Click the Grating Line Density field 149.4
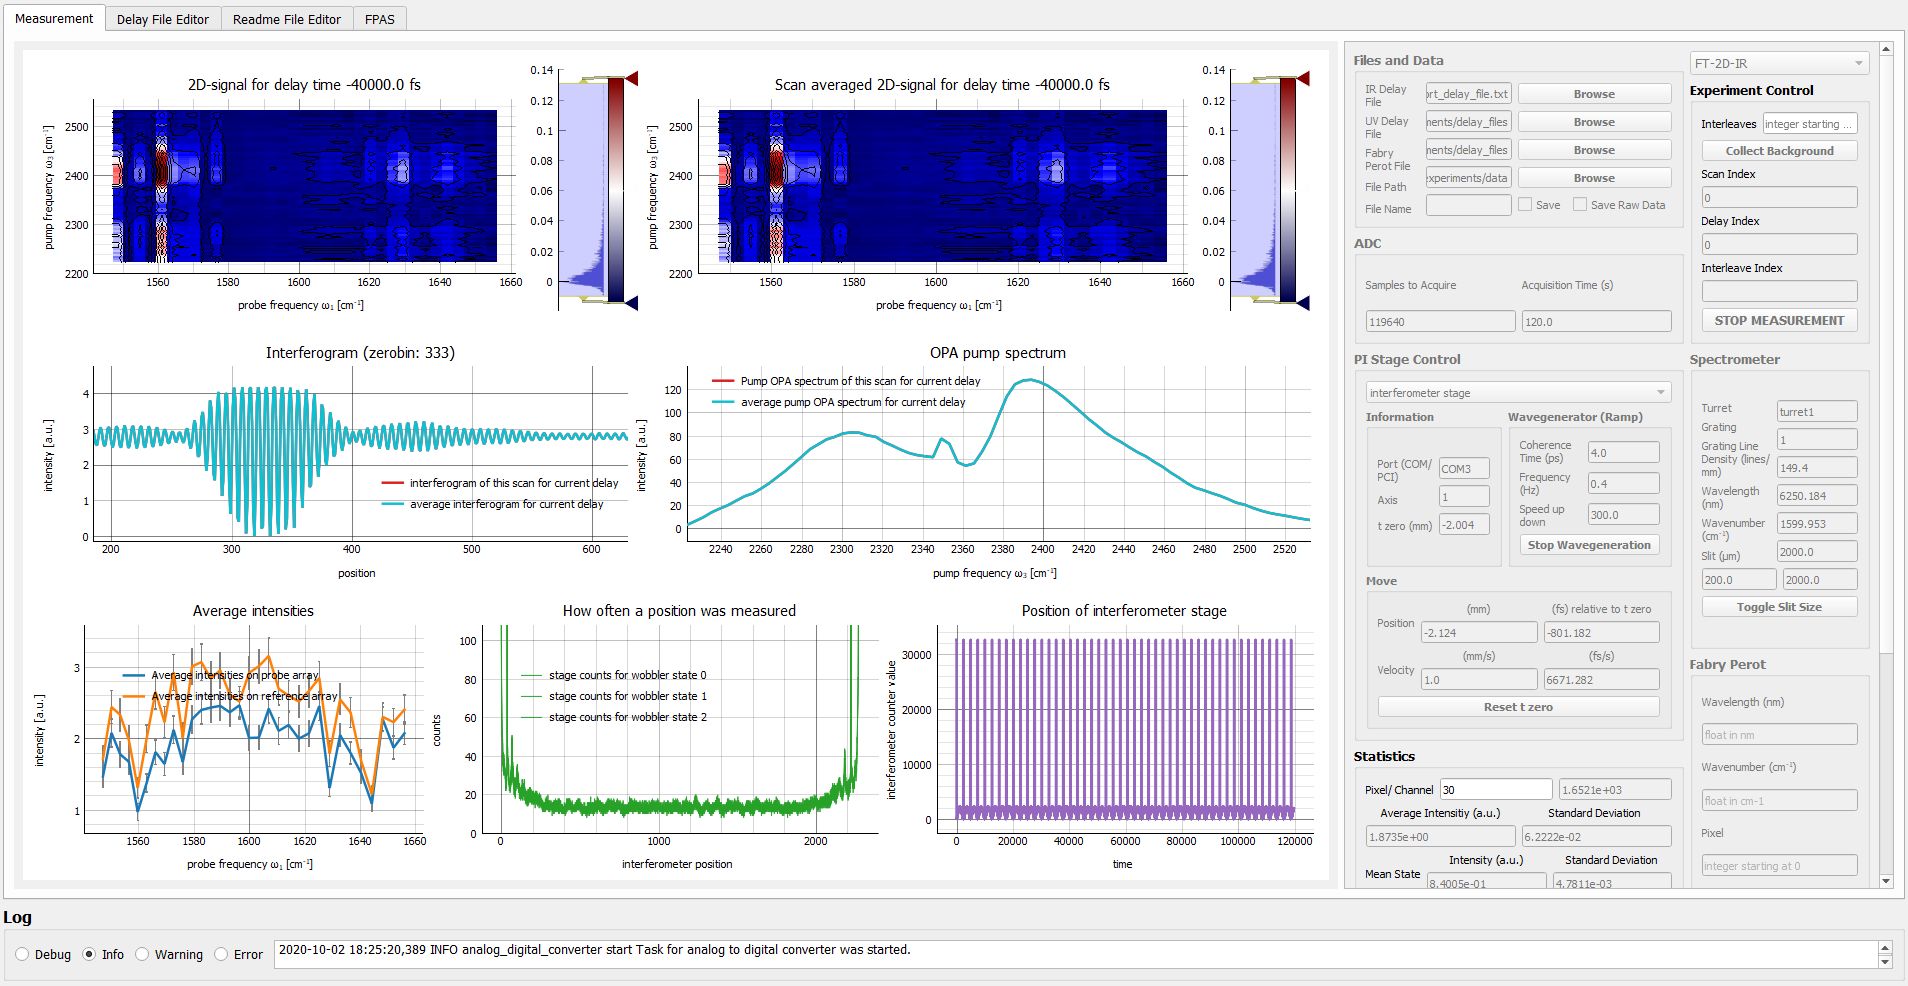This screenshot has height=986, width=1908. 1817,467
